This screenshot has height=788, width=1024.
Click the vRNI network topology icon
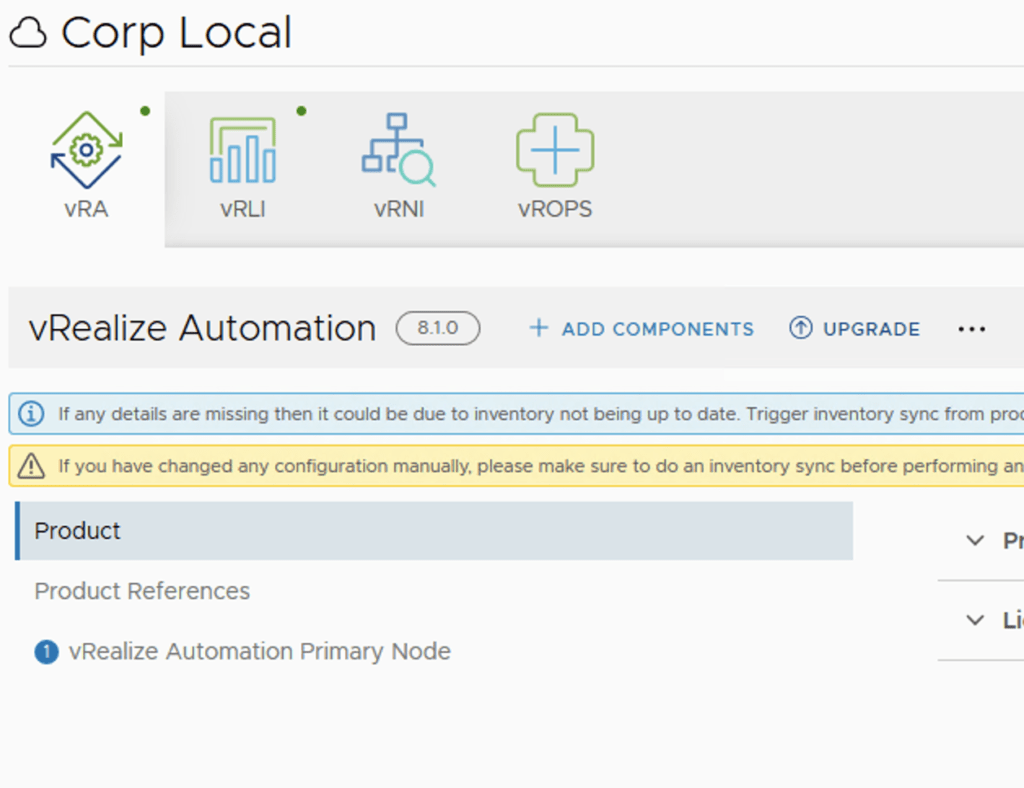(398, 151)
